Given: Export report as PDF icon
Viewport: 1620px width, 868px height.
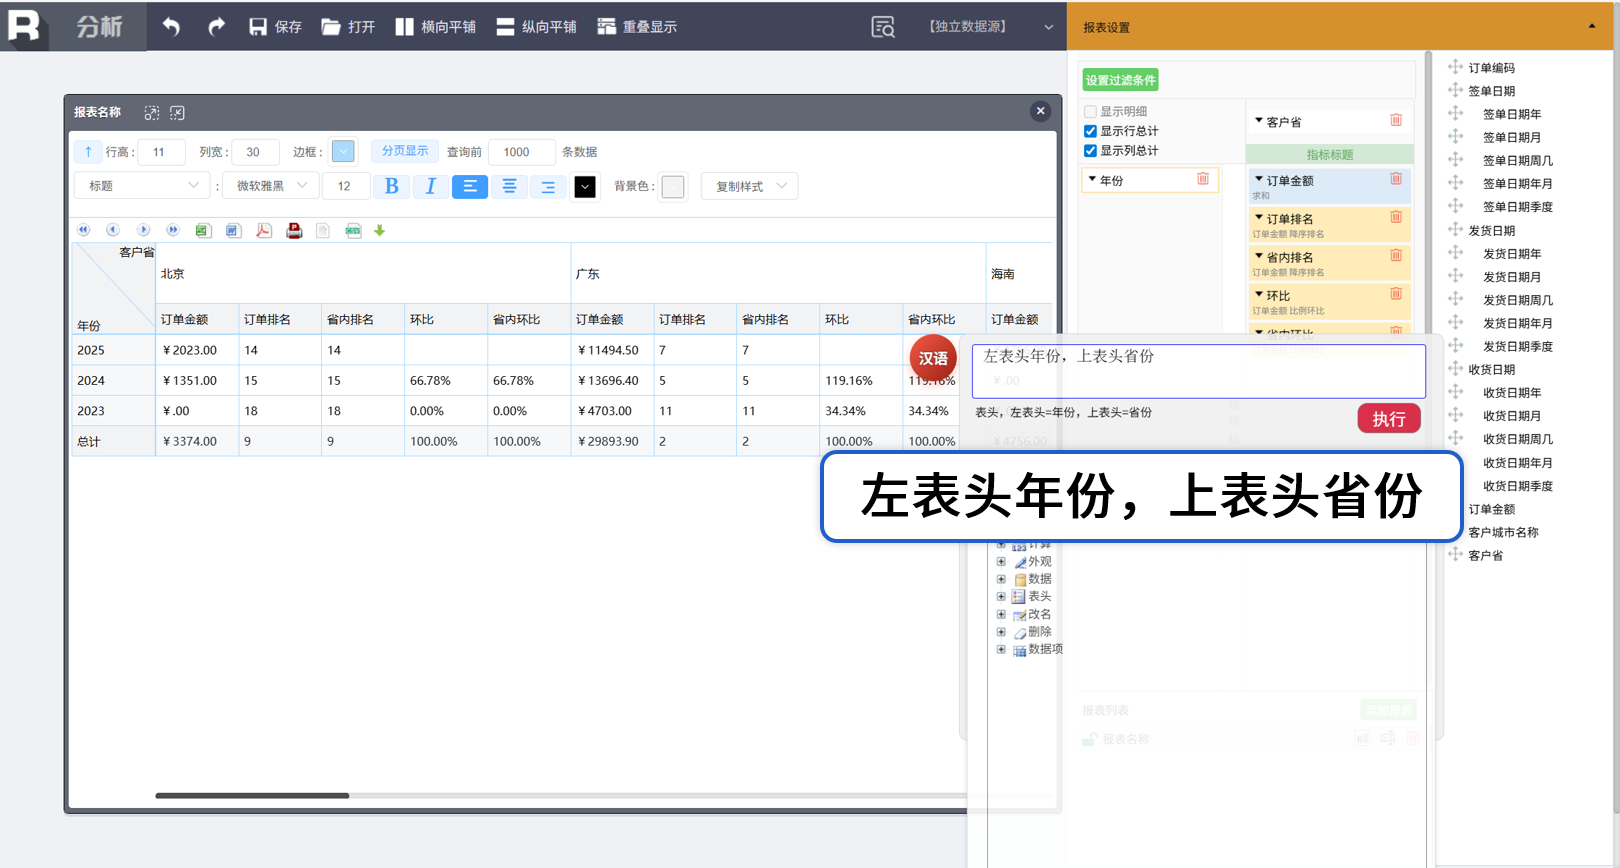Looking at the screenshot, I should pos(263,230).
